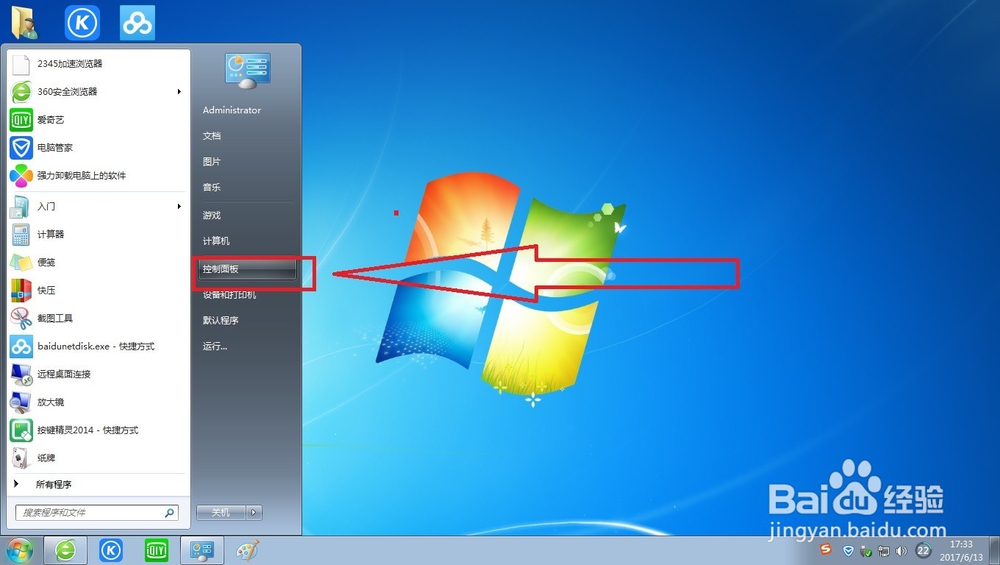
Task: Focus the 搜索程序和文件 search box
Action: click(x=97, y=512)
